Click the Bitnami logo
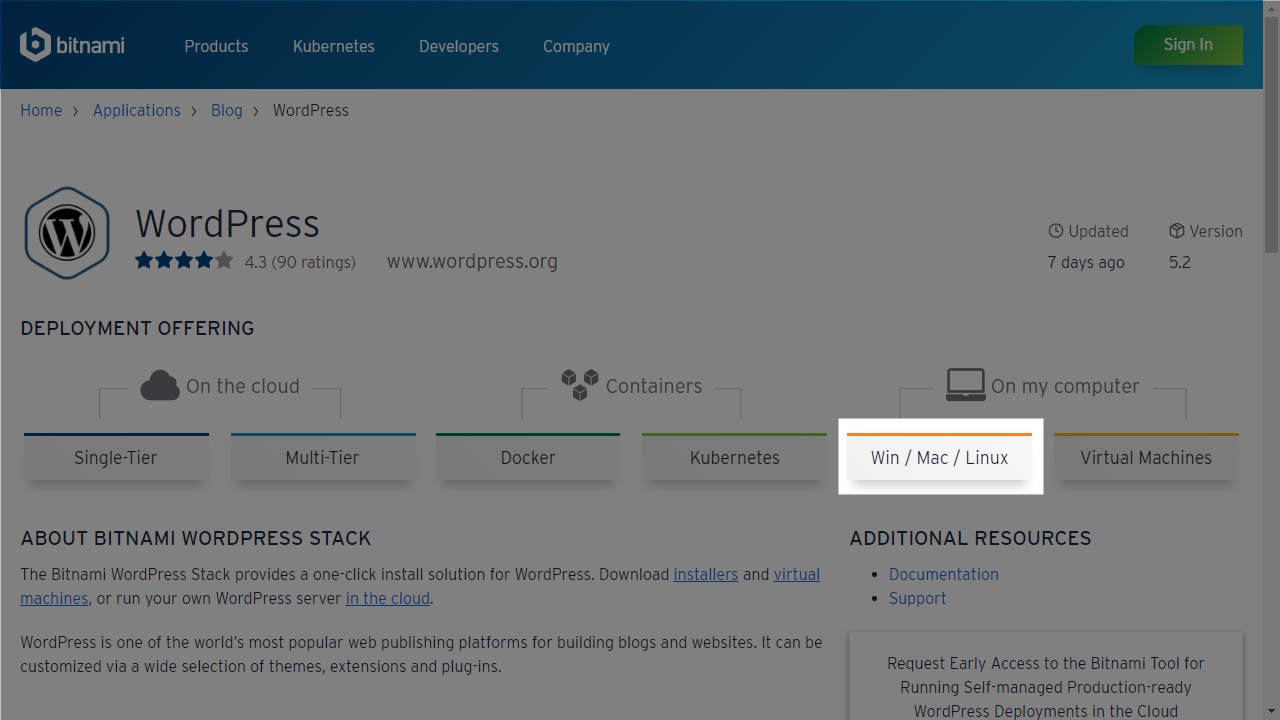Image resolution: width=1280 pixels, height=720 pixels. pyautogui.click(x=72, y=45)
